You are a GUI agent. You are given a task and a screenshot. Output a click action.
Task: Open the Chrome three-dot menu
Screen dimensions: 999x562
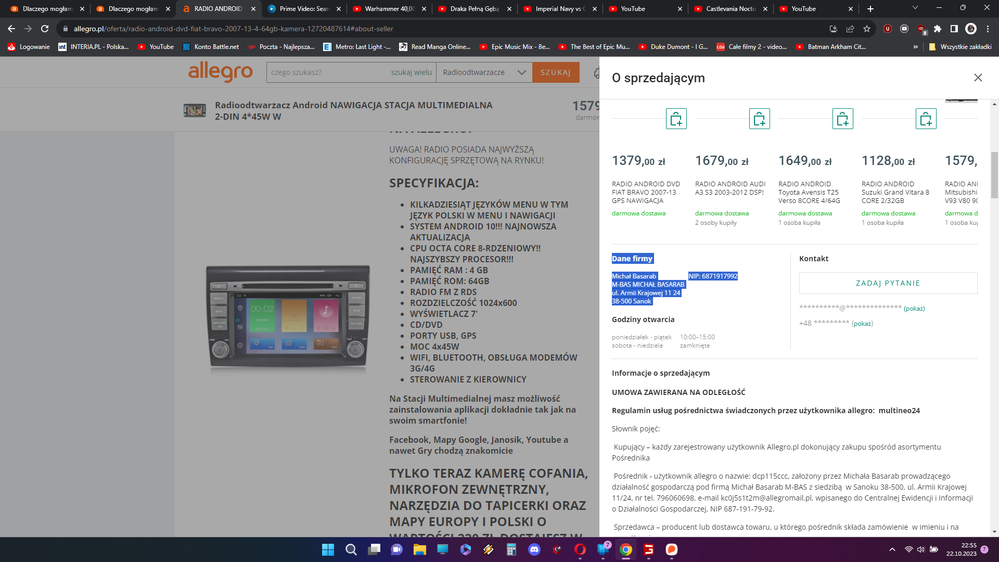click(x=988, y=29)
